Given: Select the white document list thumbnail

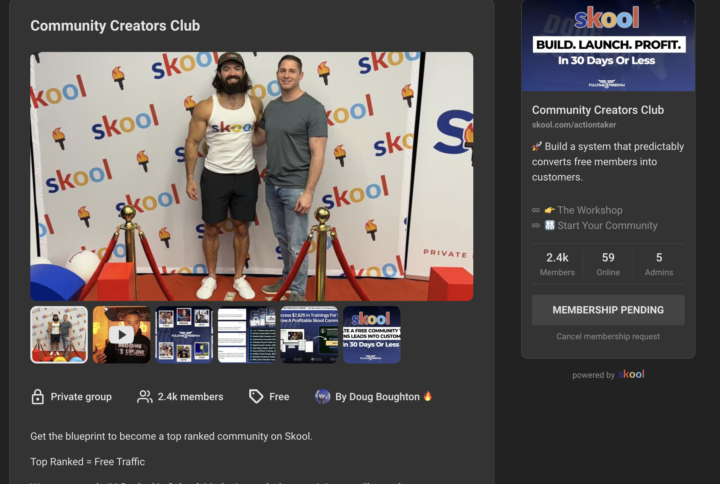Looking at the screenshot, I should pos(247,335).
